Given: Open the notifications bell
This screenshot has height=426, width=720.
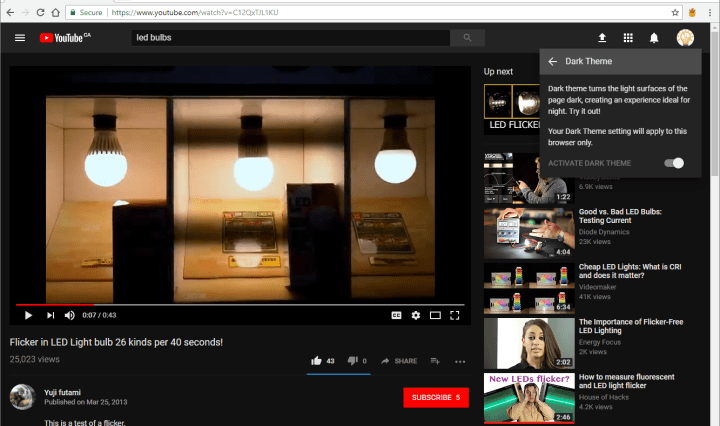Looking at the screenshot, I should [x=654, y=38].
